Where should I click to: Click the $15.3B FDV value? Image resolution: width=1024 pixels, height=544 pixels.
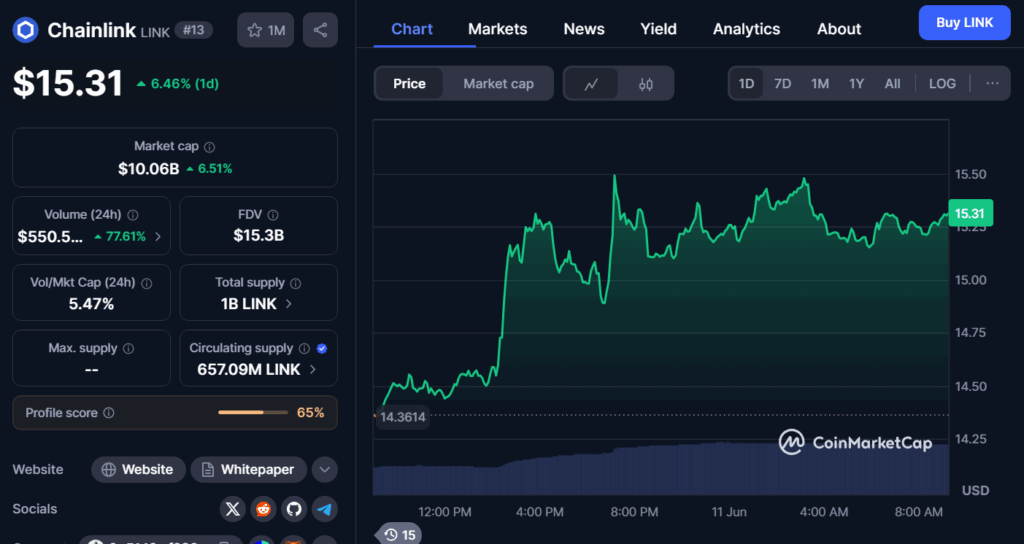tap(259, 235)
